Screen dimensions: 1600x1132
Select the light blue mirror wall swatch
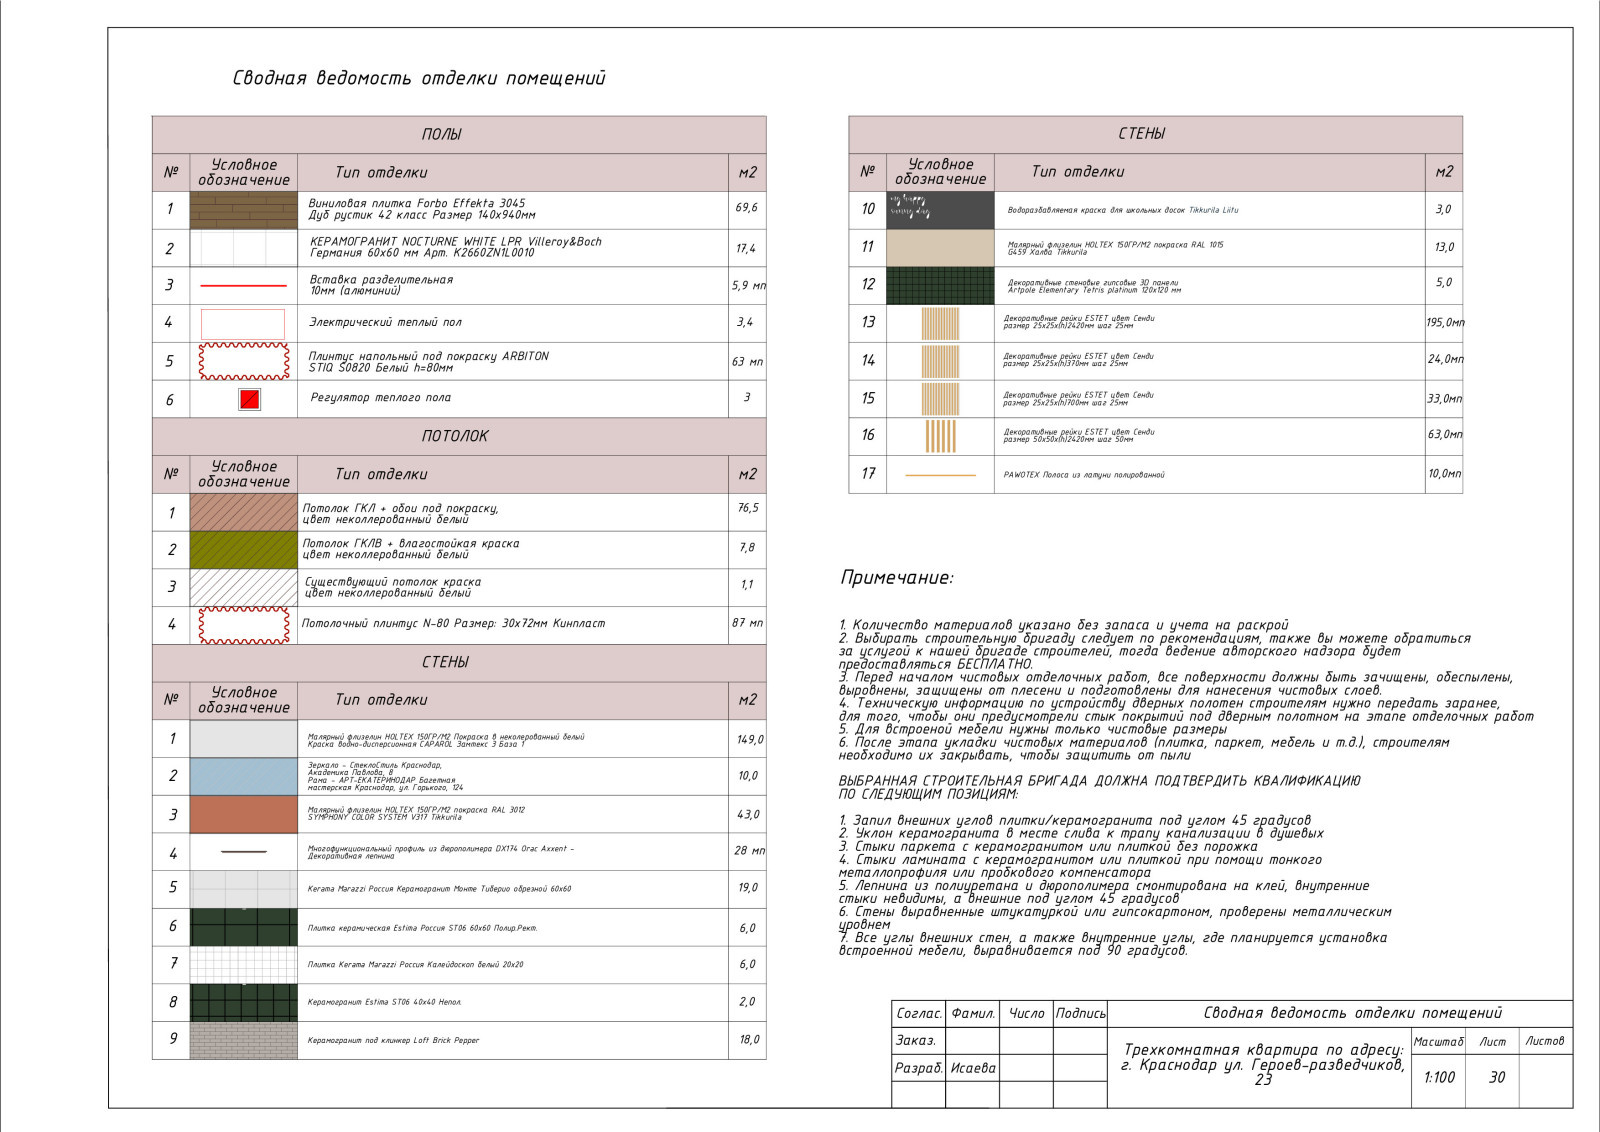point(244,776)
